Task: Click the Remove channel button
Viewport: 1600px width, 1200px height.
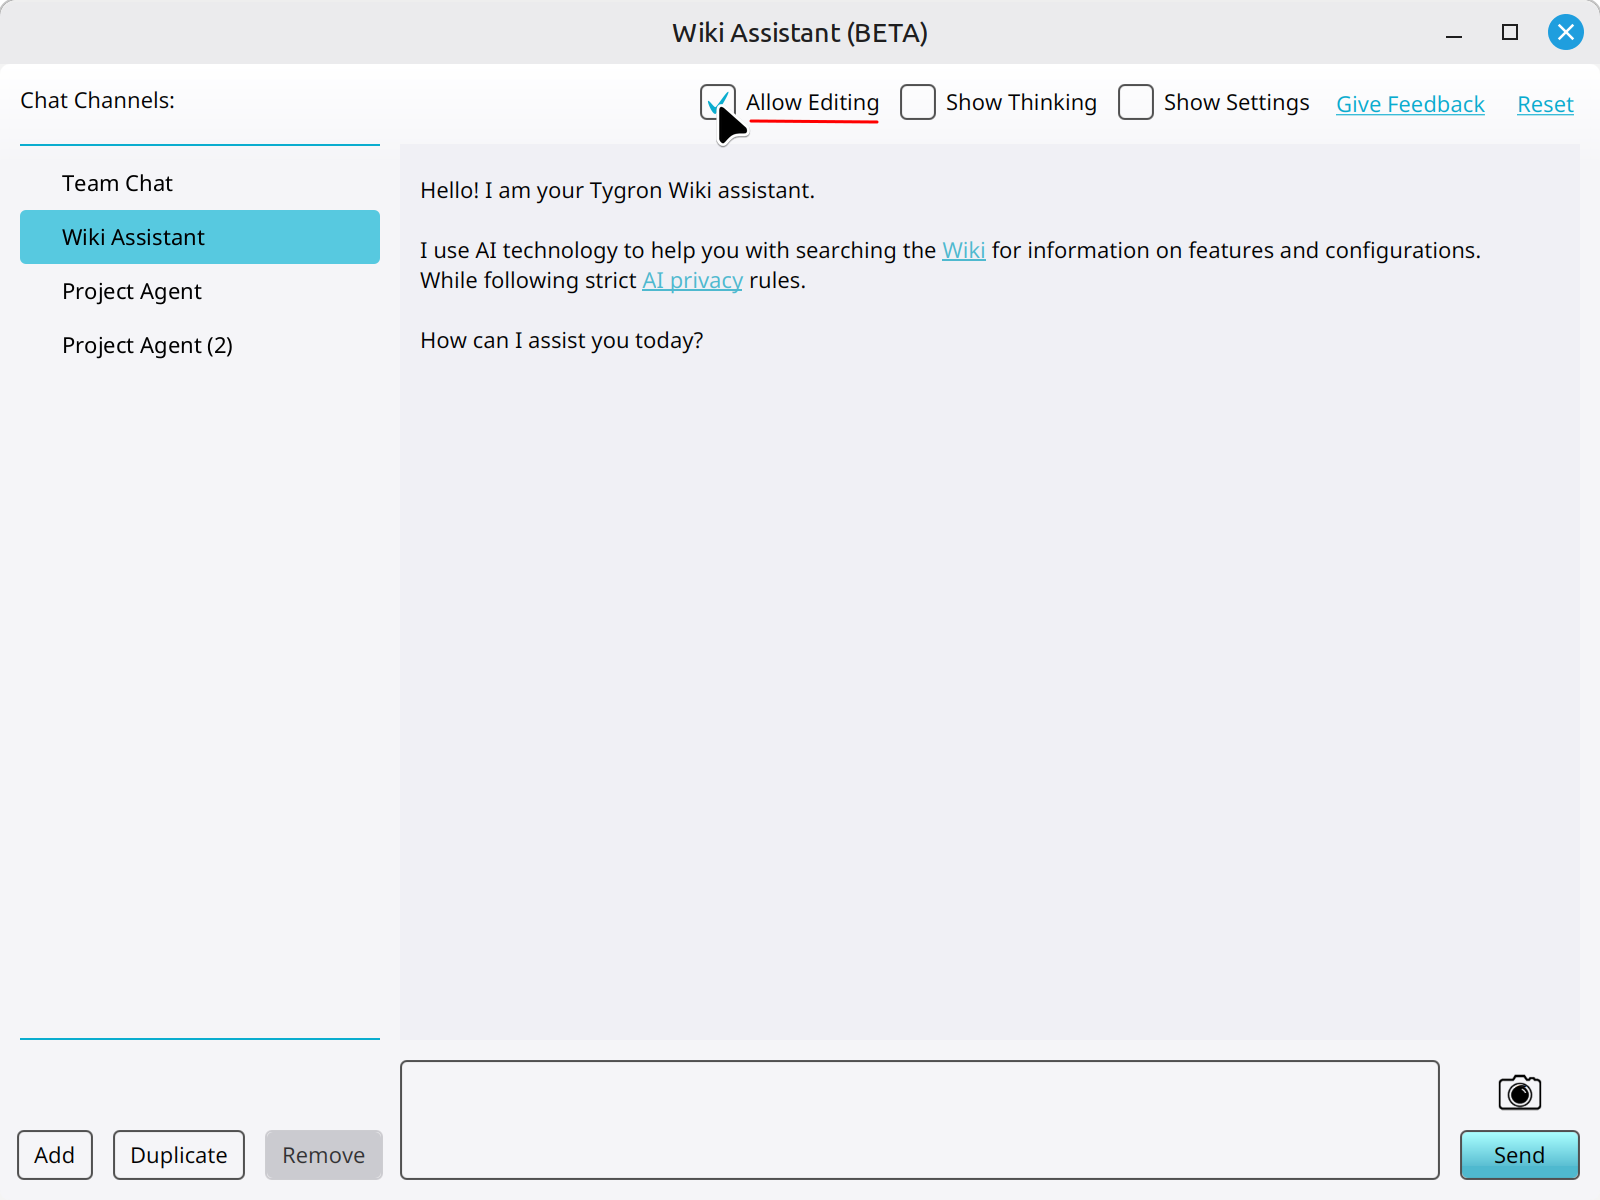Action: [x=324, y=1155]
